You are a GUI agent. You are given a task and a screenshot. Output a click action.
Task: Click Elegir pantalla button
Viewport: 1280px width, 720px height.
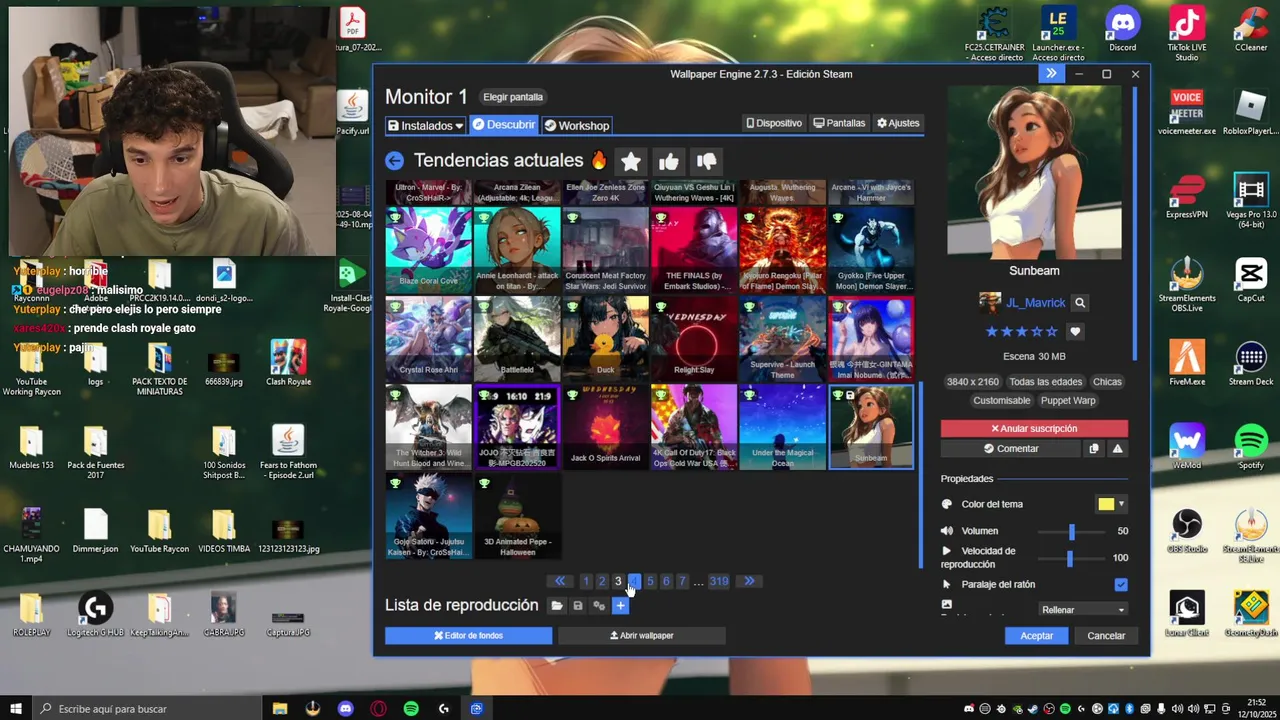point(513,97)
